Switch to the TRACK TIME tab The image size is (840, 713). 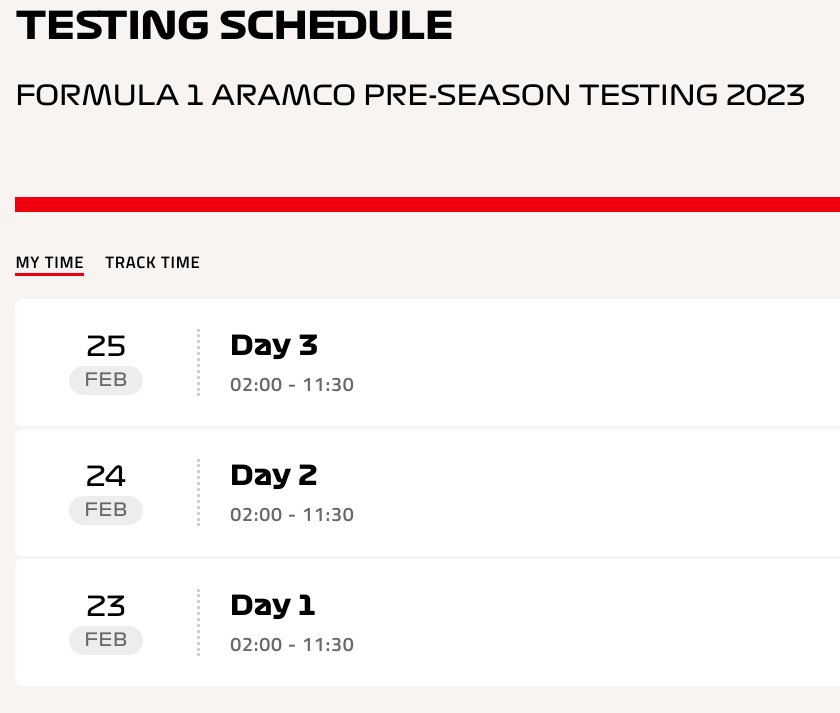pos(152,262)
